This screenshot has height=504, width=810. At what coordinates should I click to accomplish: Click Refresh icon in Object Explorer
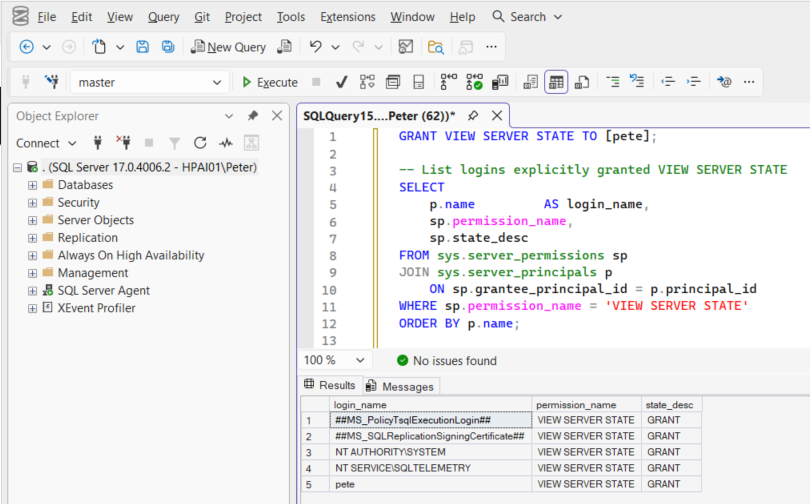point(200,143)
